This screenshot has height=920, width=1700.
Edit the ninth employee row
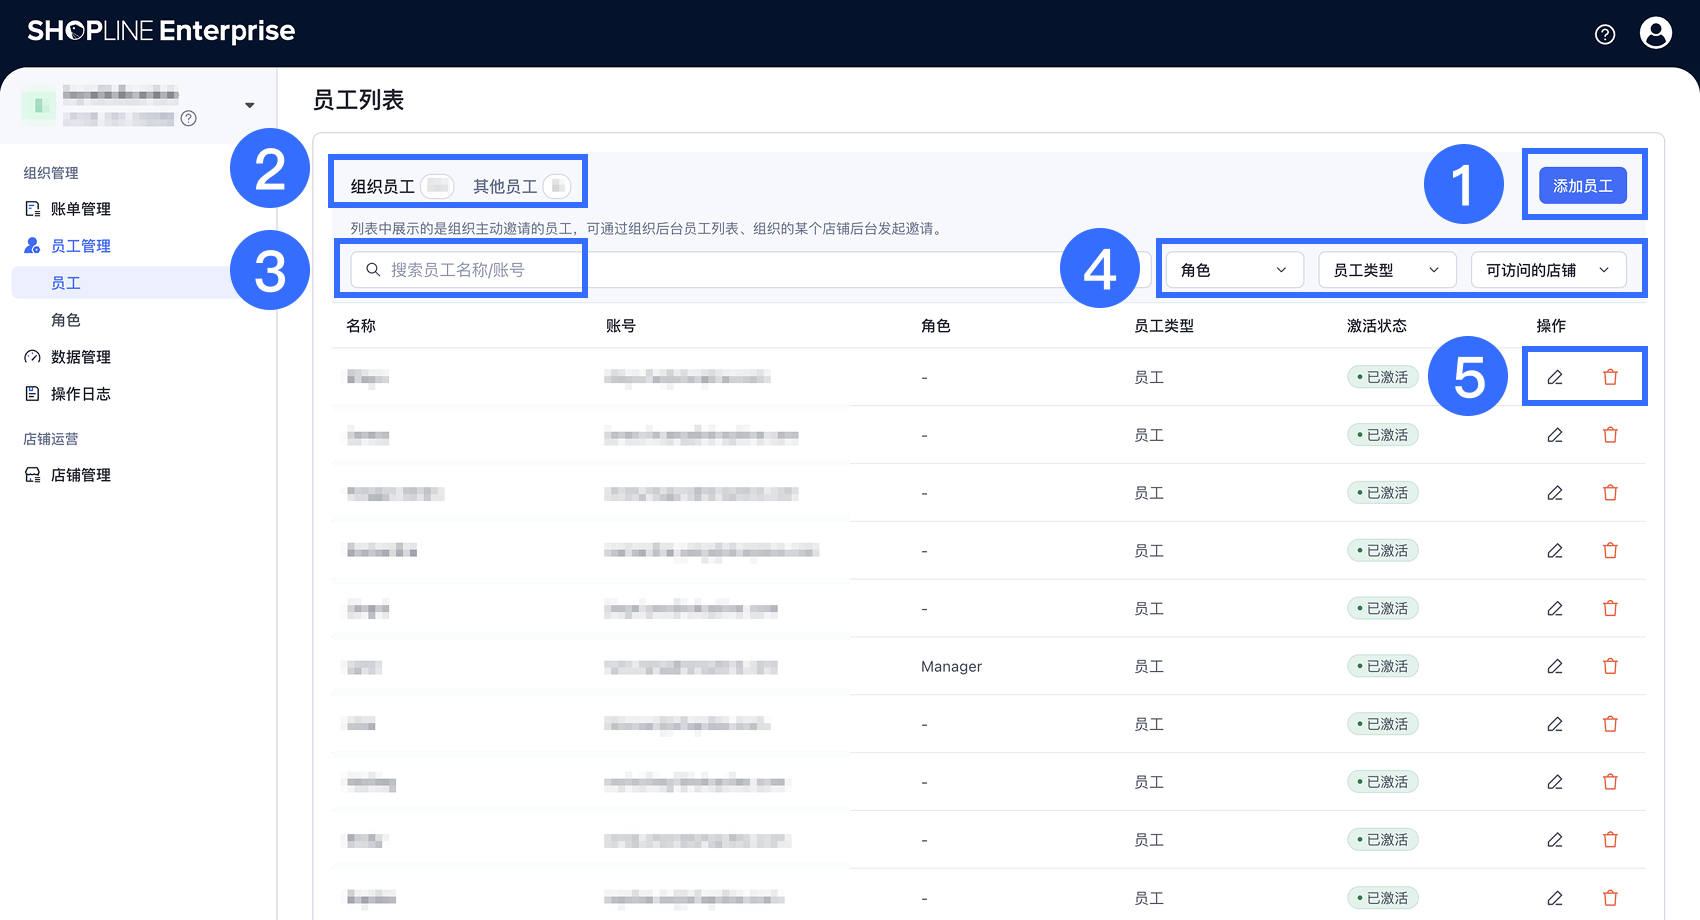[x=1555, y=840]
